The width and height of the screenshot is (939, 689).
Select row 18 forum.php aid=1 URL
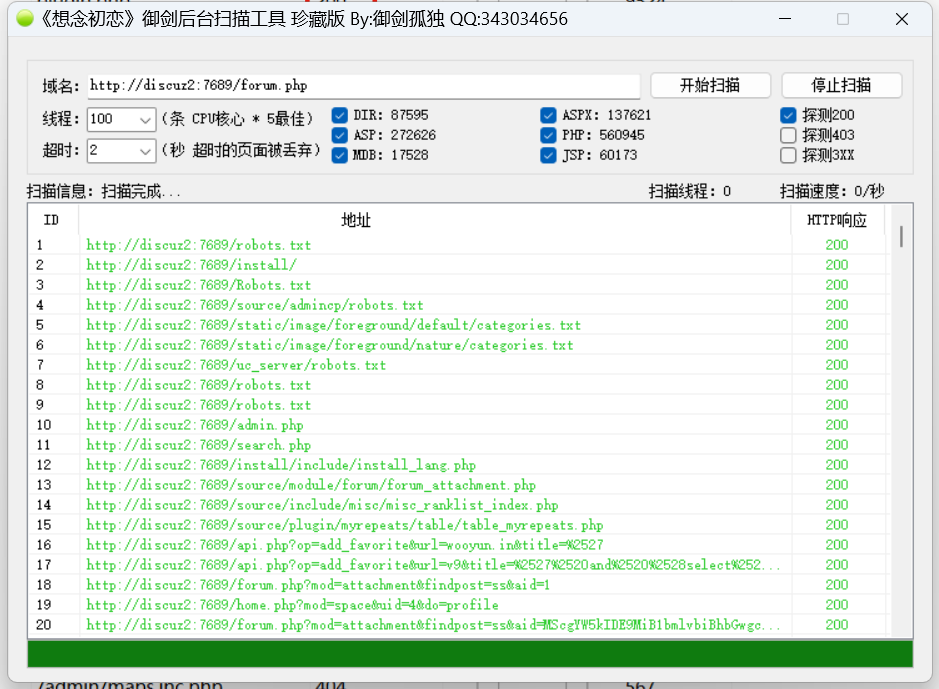coord(318,585)
